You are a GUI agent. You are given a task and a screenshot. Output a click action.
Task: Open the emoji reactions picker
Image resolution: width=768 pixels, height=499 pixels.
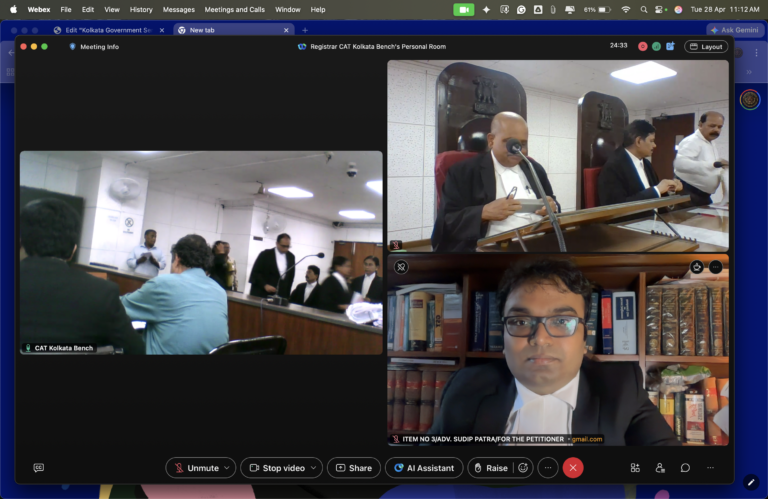point(522,468)
